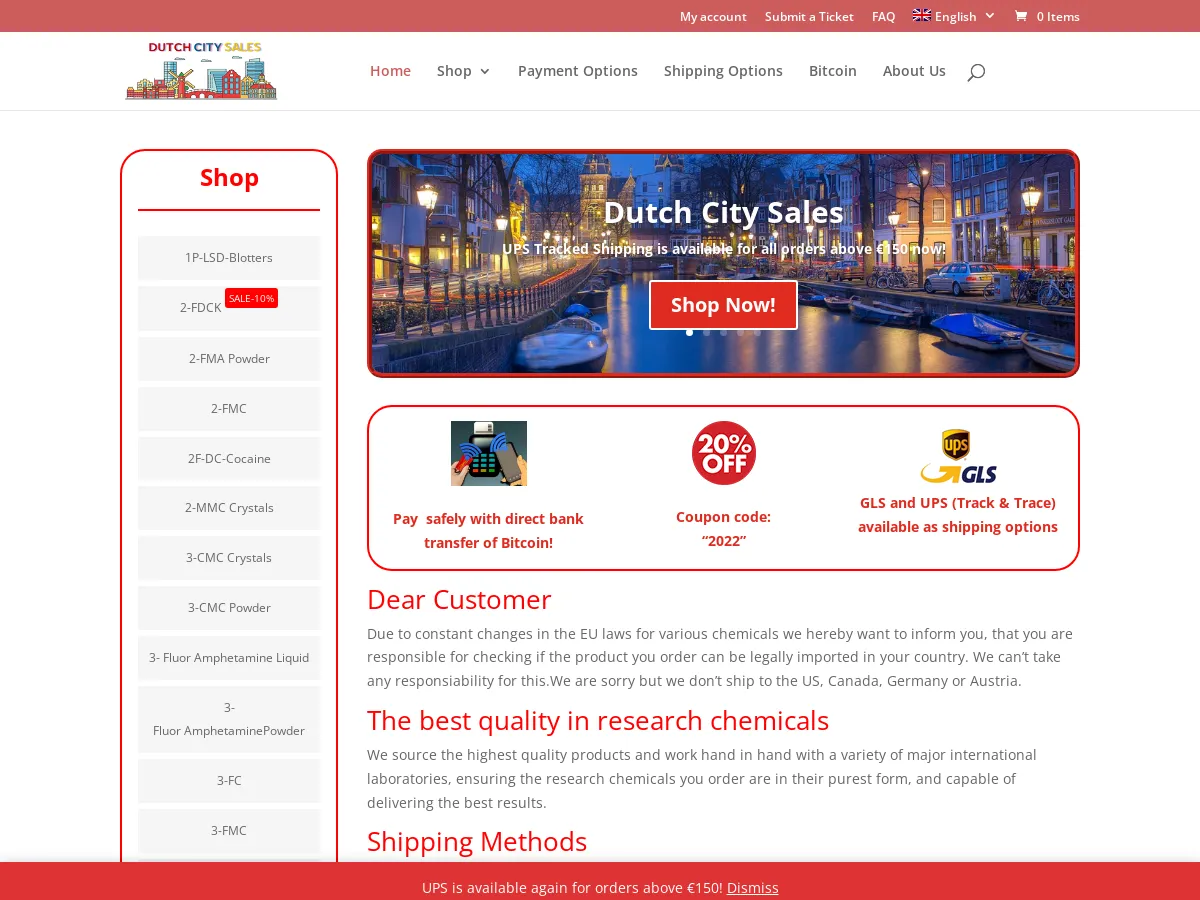The image size is (1200, 900).
Task: Open the shopping cart icon
Action: (1024, 16)
